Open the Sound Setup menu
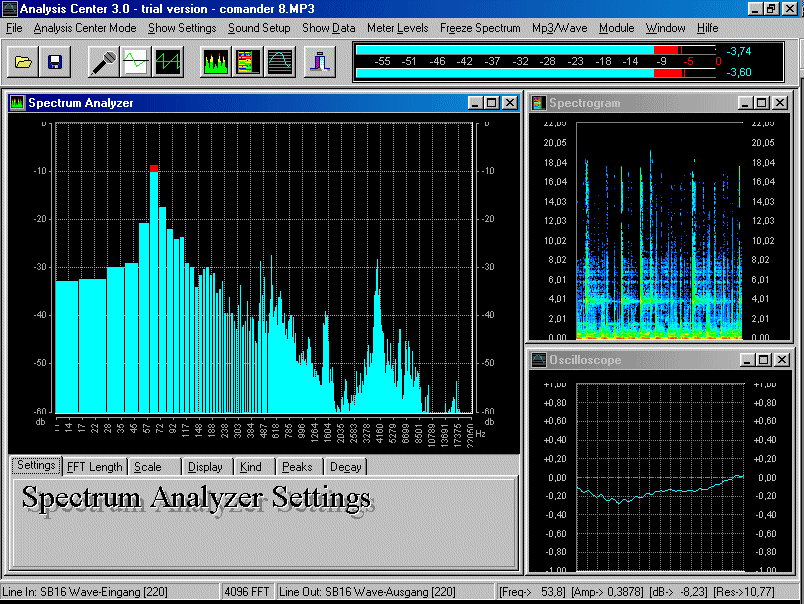The width and height of the screenshot is (804, 604). click(x=259, y=28)
